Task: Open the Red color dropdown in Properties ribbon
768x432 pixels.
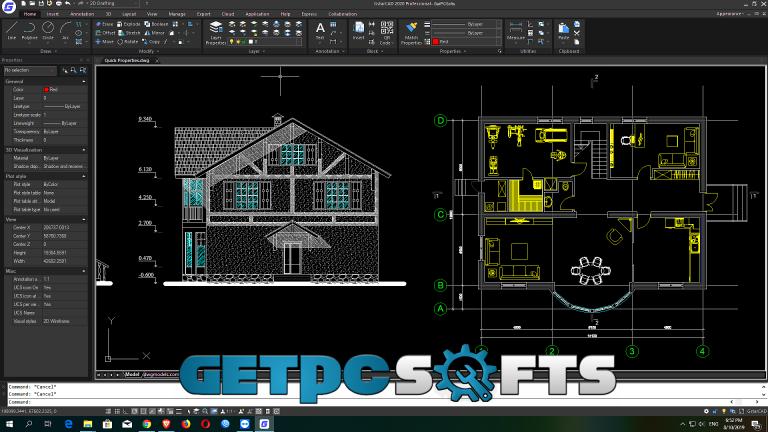Action: click(x=466, y=42)
